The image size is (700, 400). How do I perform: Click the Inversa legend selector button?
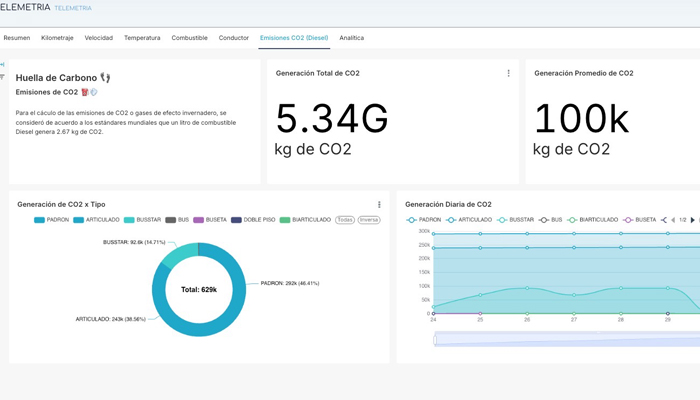[x=369, y=220]
